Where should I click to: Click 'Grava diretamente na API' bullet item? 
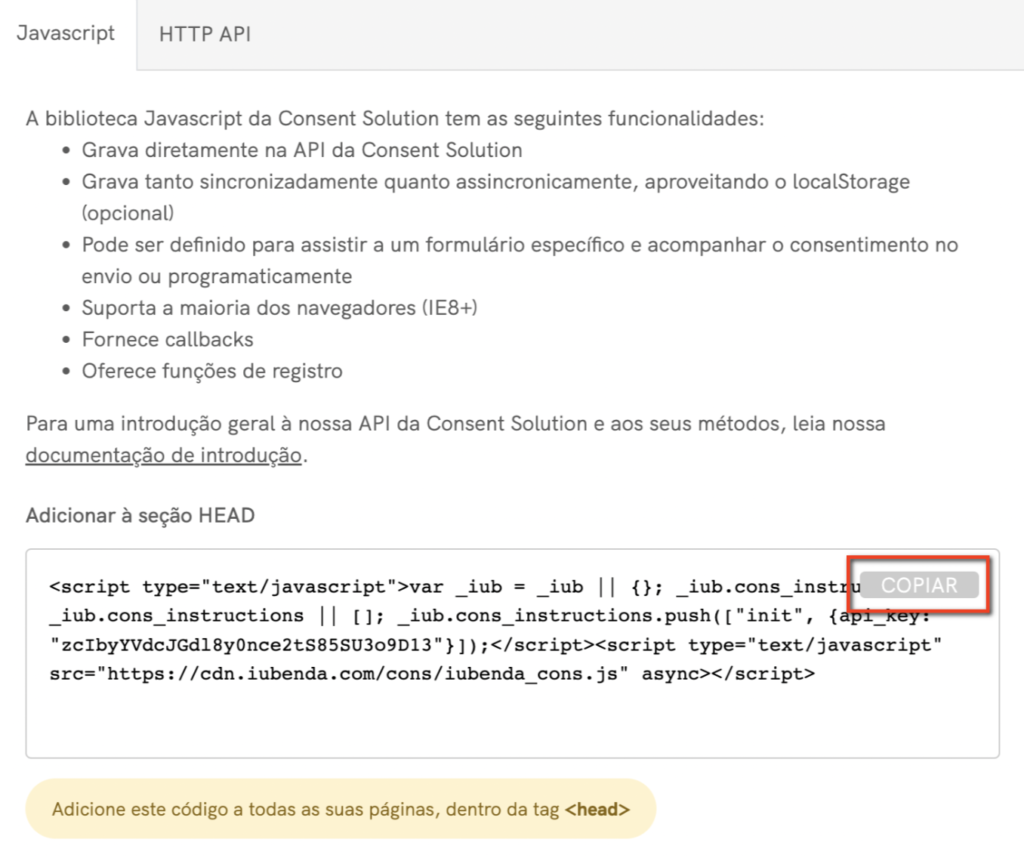click(x=302, y=151)
